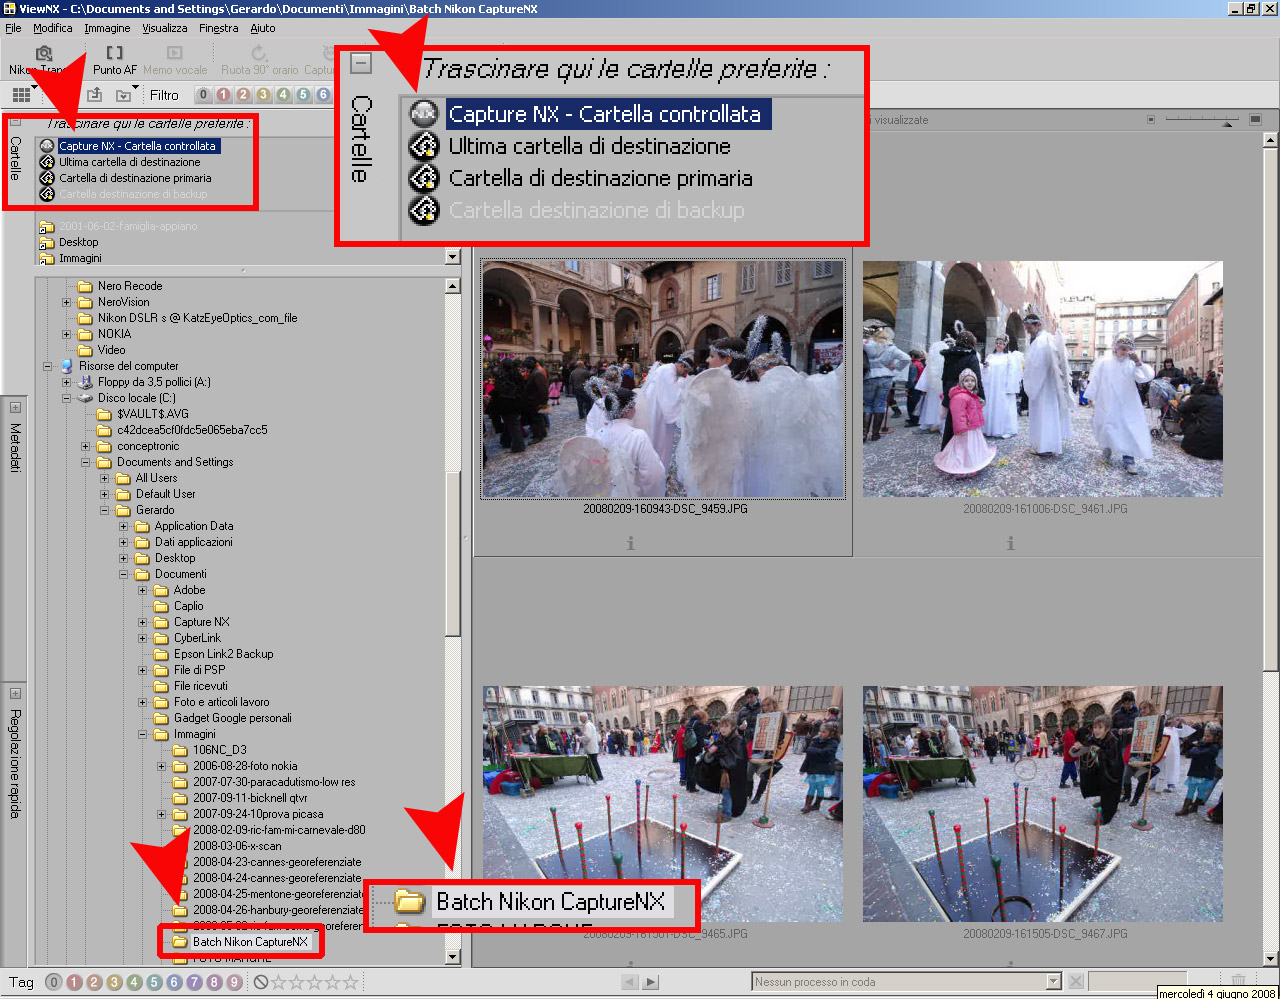Toggle Filtro label 3

(x=263, y=95)
